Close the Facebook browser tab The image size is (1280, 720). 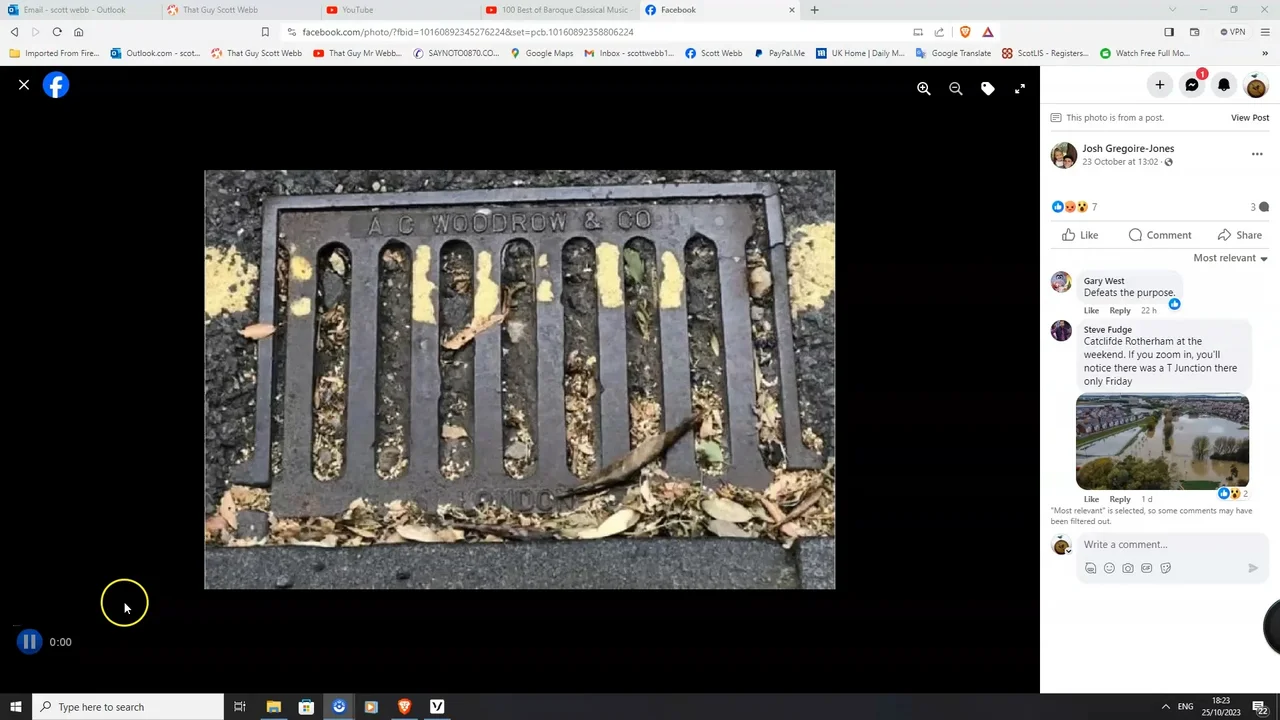coord(792,10)
